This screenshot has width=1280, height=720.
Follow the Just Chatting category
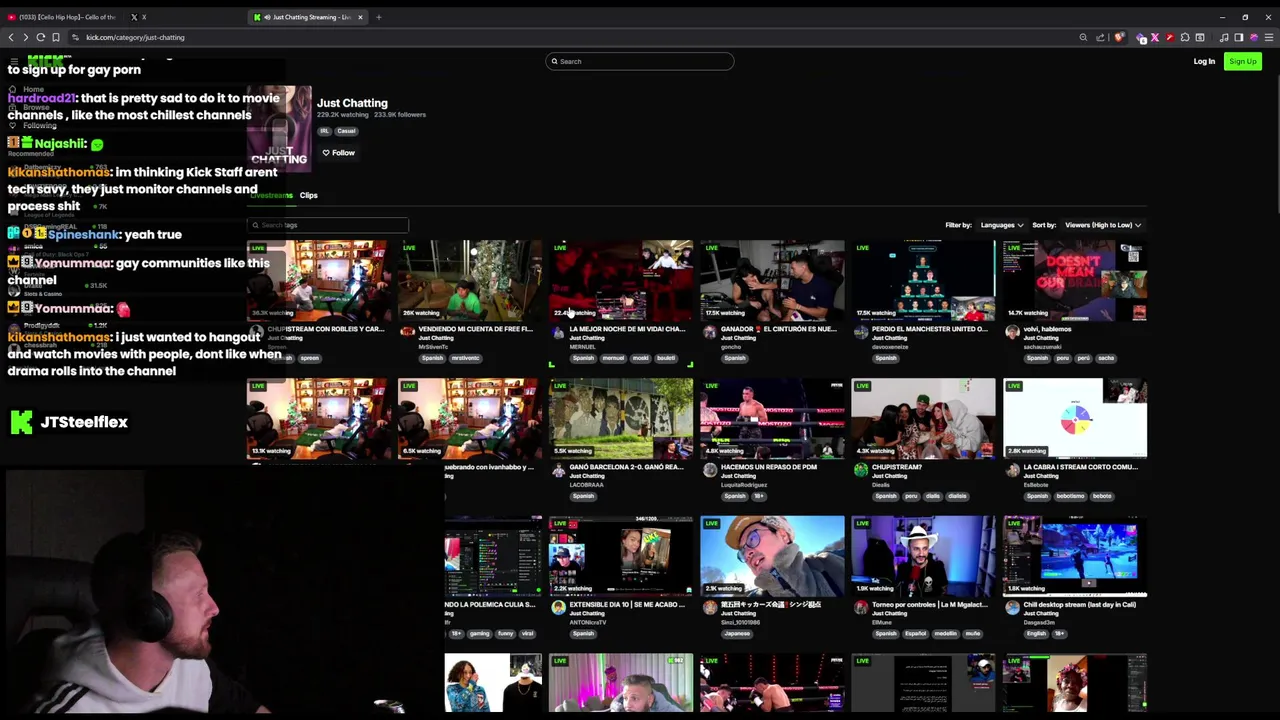point(338,153)
